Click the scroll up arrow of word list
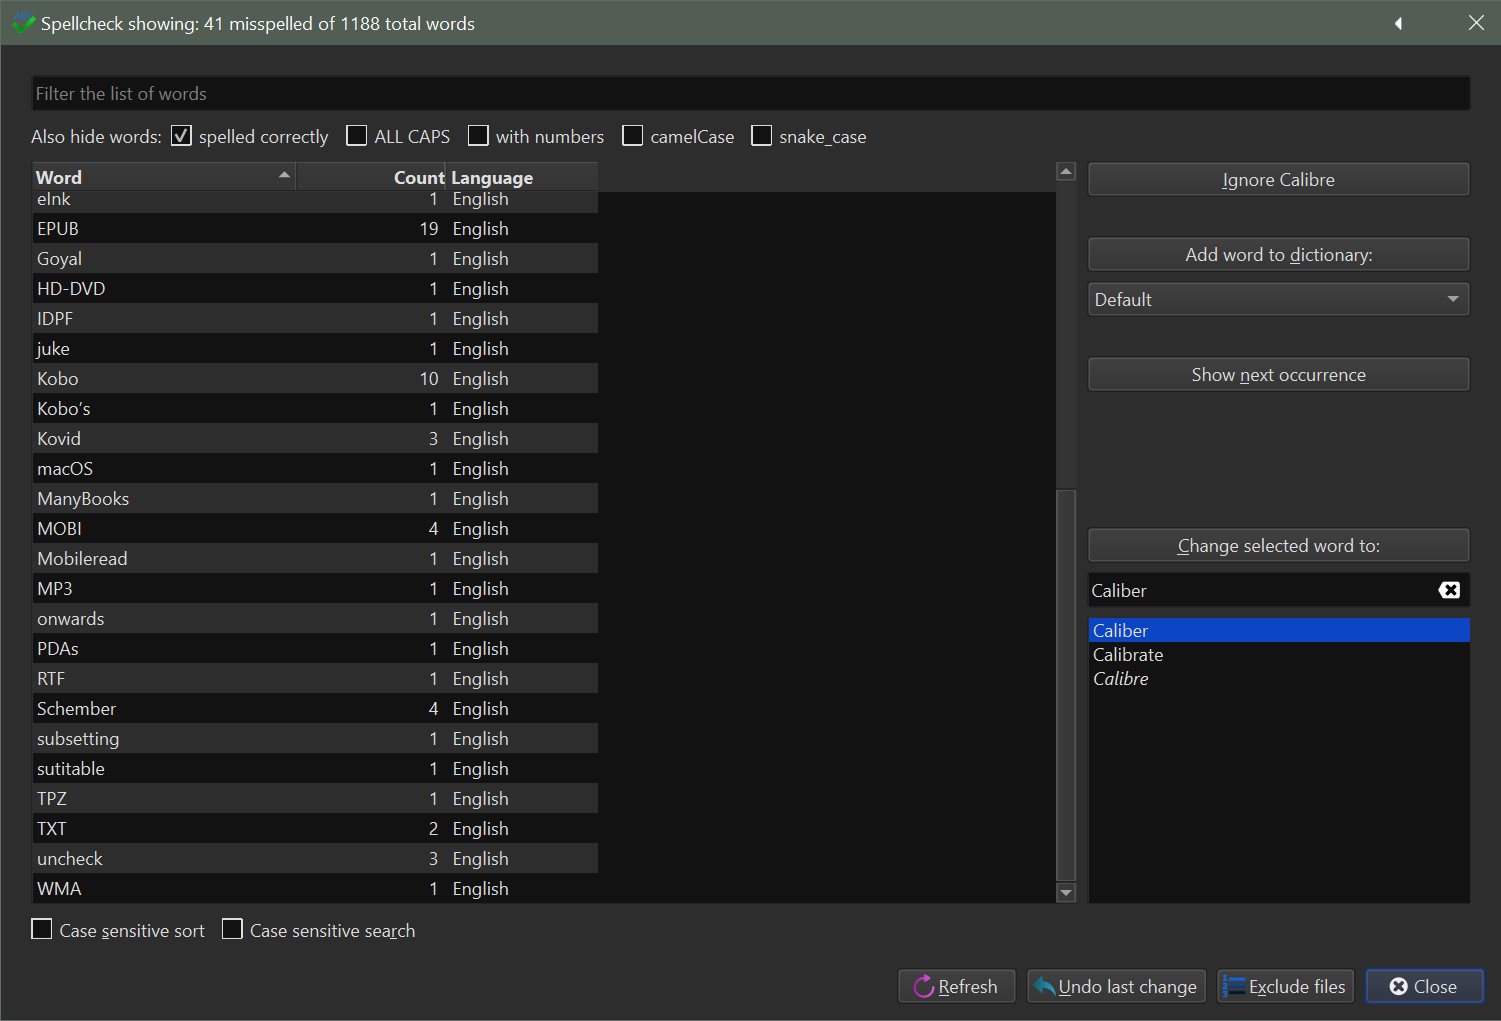This screenshot has width=1501, height=1021. pyautogui.click(x=1066, y=172)
